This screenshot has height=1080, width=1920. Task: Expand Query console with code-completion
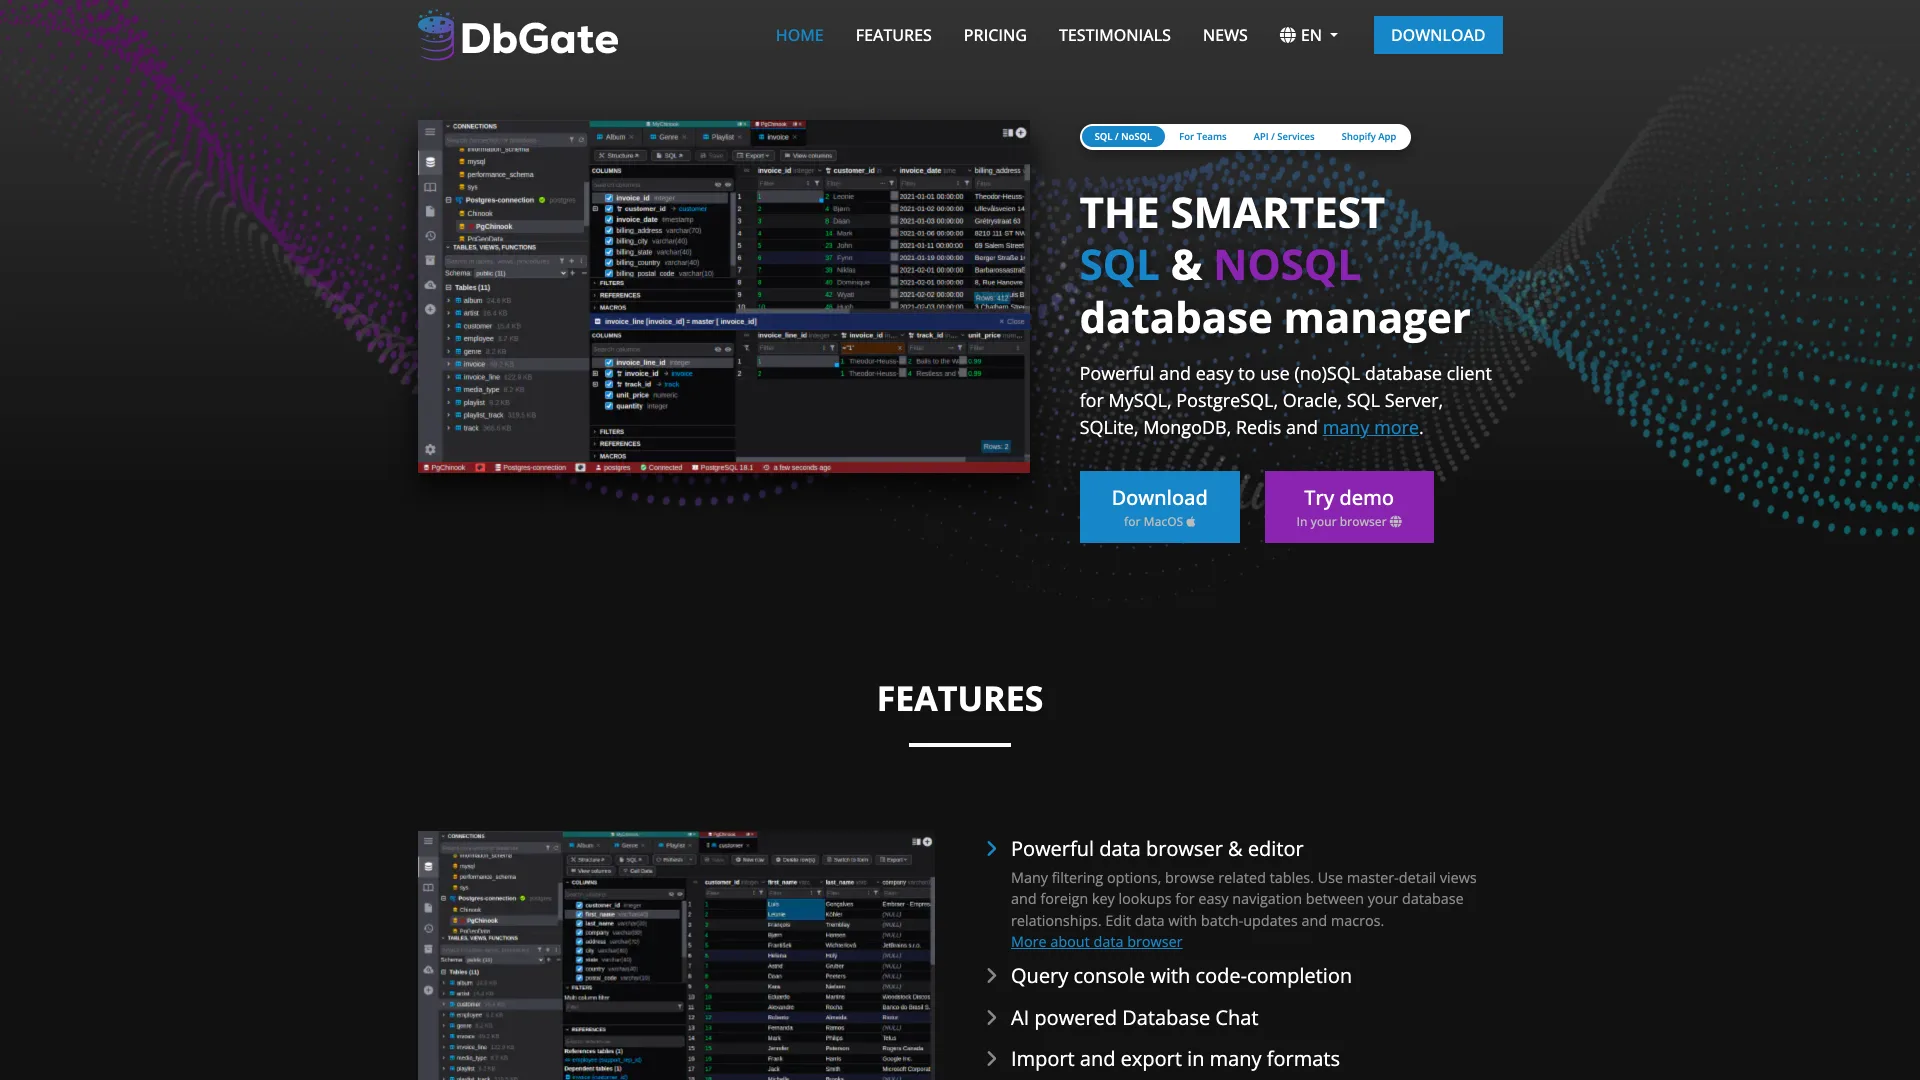pyautogui.click(x=1181, y=976)
